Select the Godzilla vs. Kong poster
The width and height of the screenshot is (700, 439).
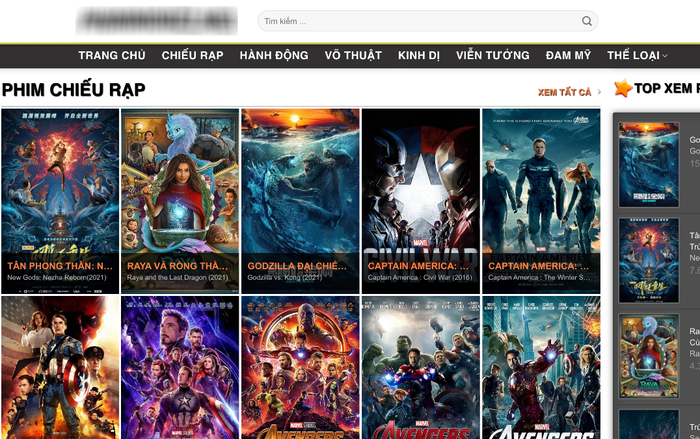[x=300, y=190]
